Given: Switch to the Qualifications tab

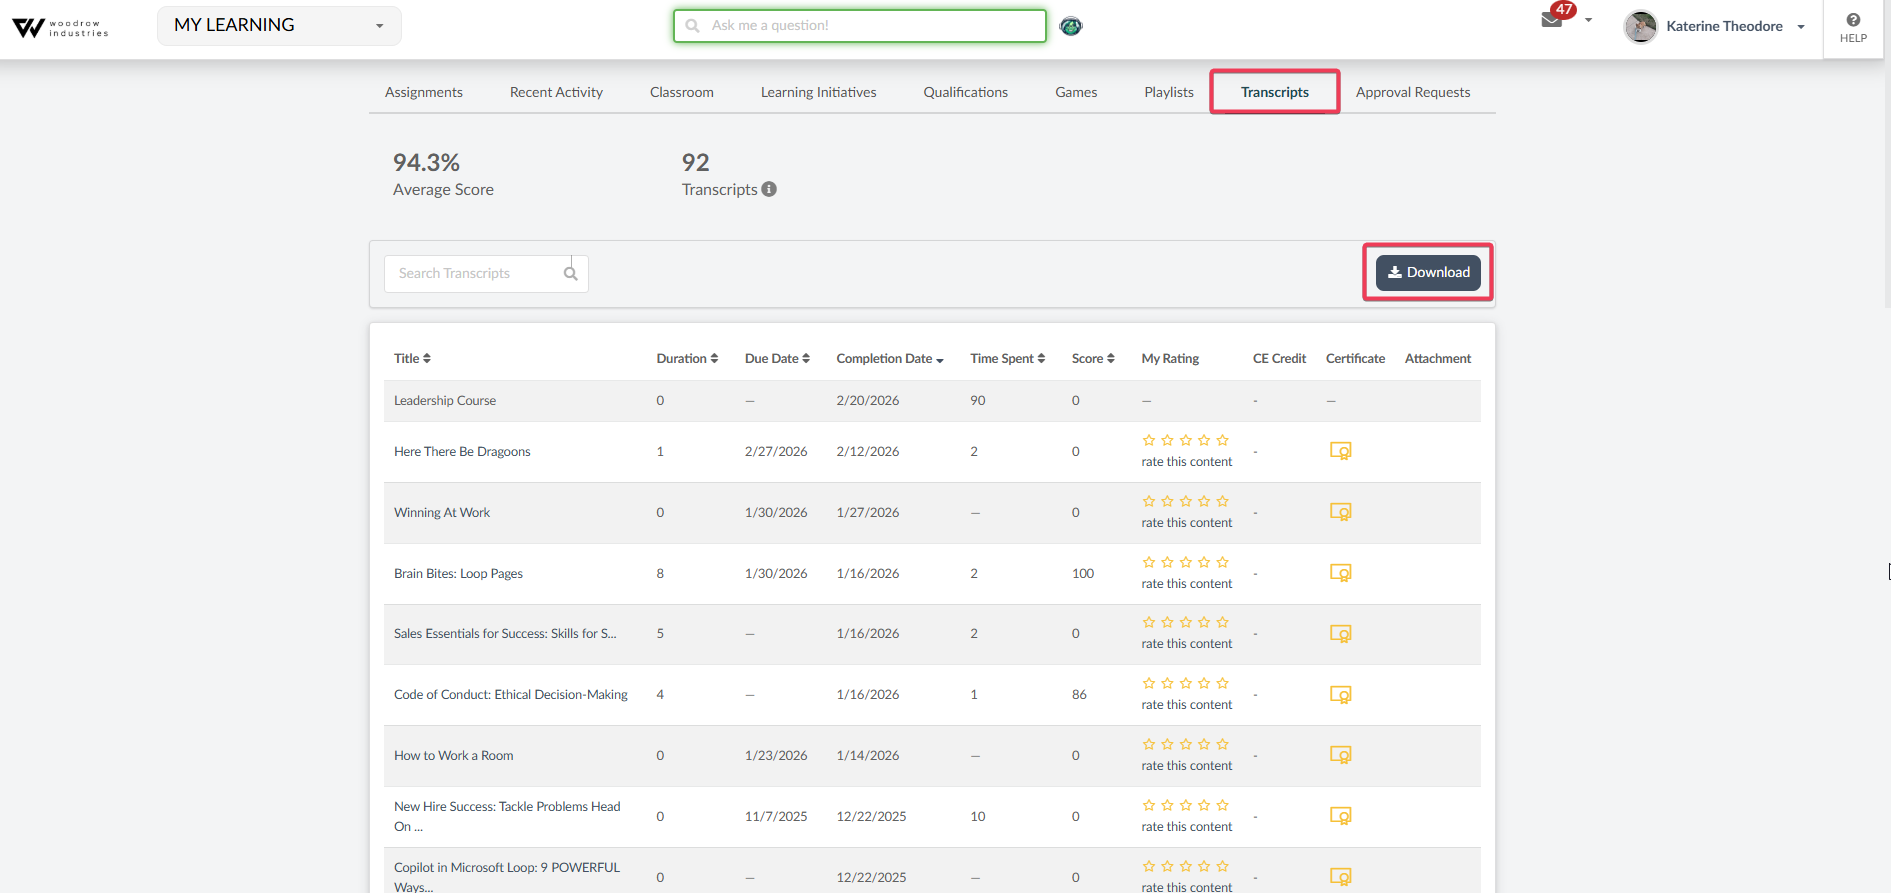Looking at the screenshot, I should 966,92.
